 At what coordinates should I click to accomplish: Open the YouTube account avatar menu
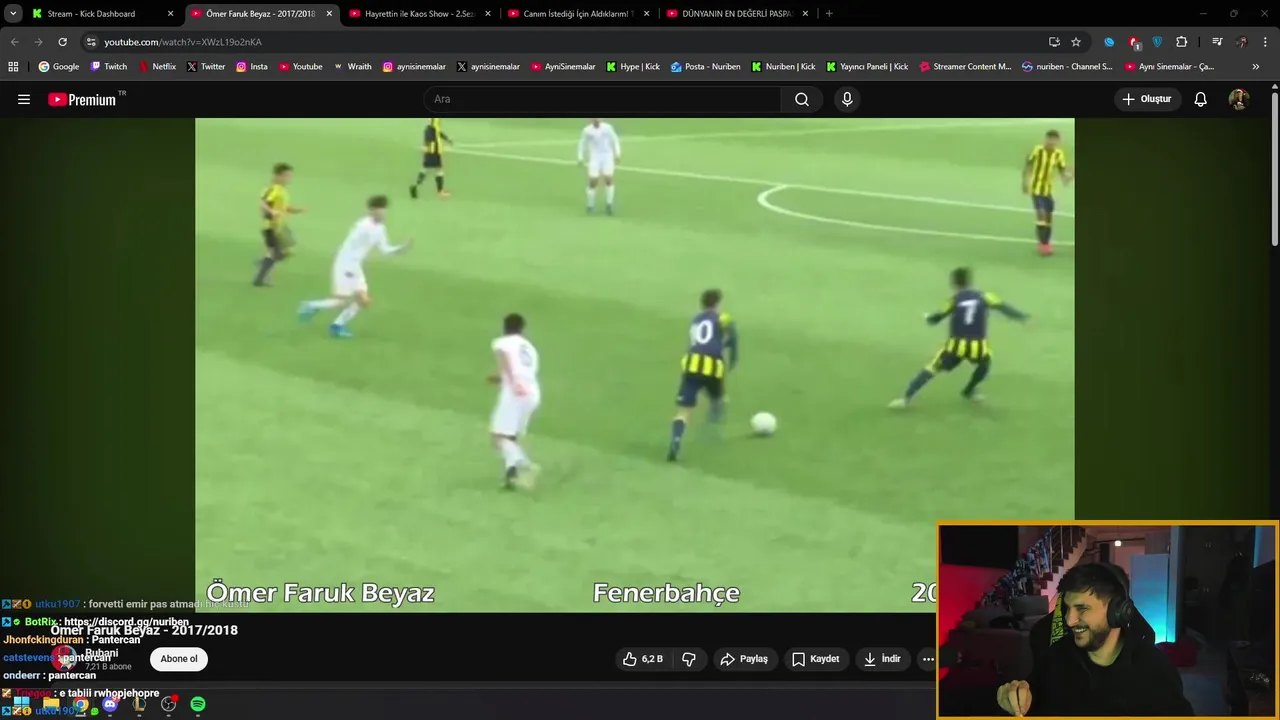point(1239,99)
